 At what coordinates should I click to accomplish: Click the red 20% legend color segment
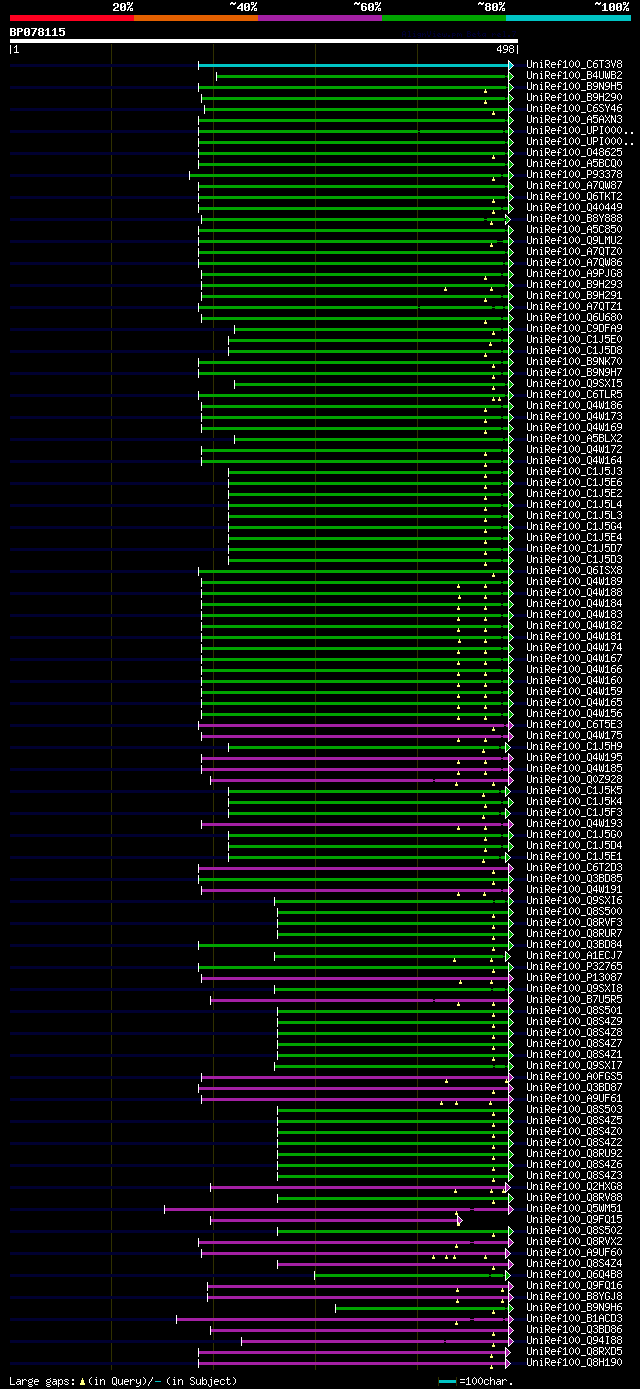pos(71,17)
